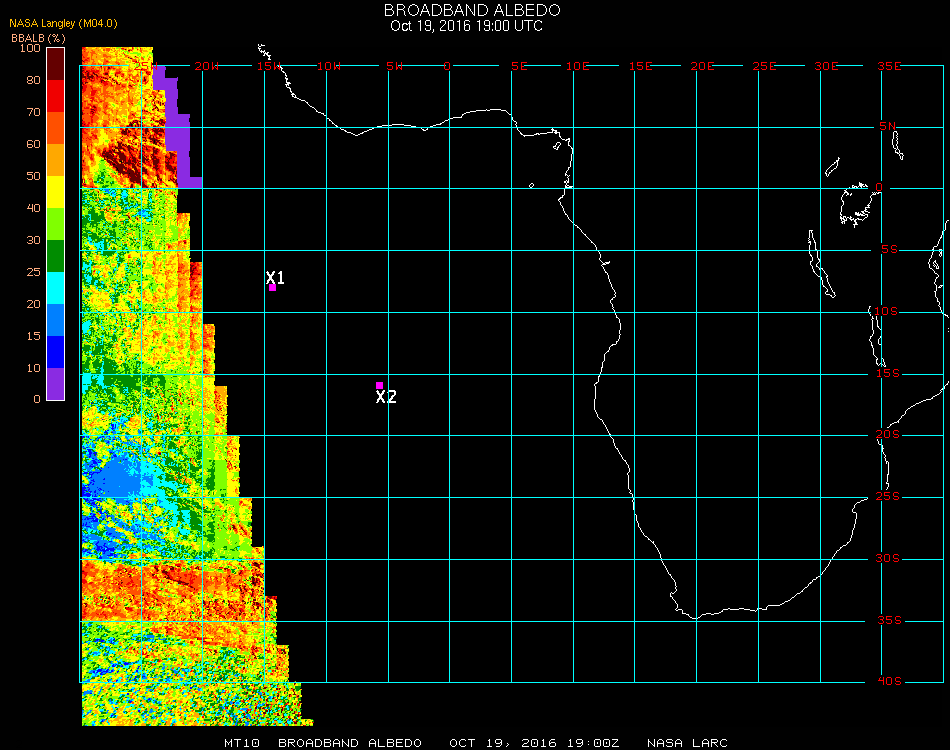
Task: Select the yellow 40-50 legend swatch
Action: point(56,192)
